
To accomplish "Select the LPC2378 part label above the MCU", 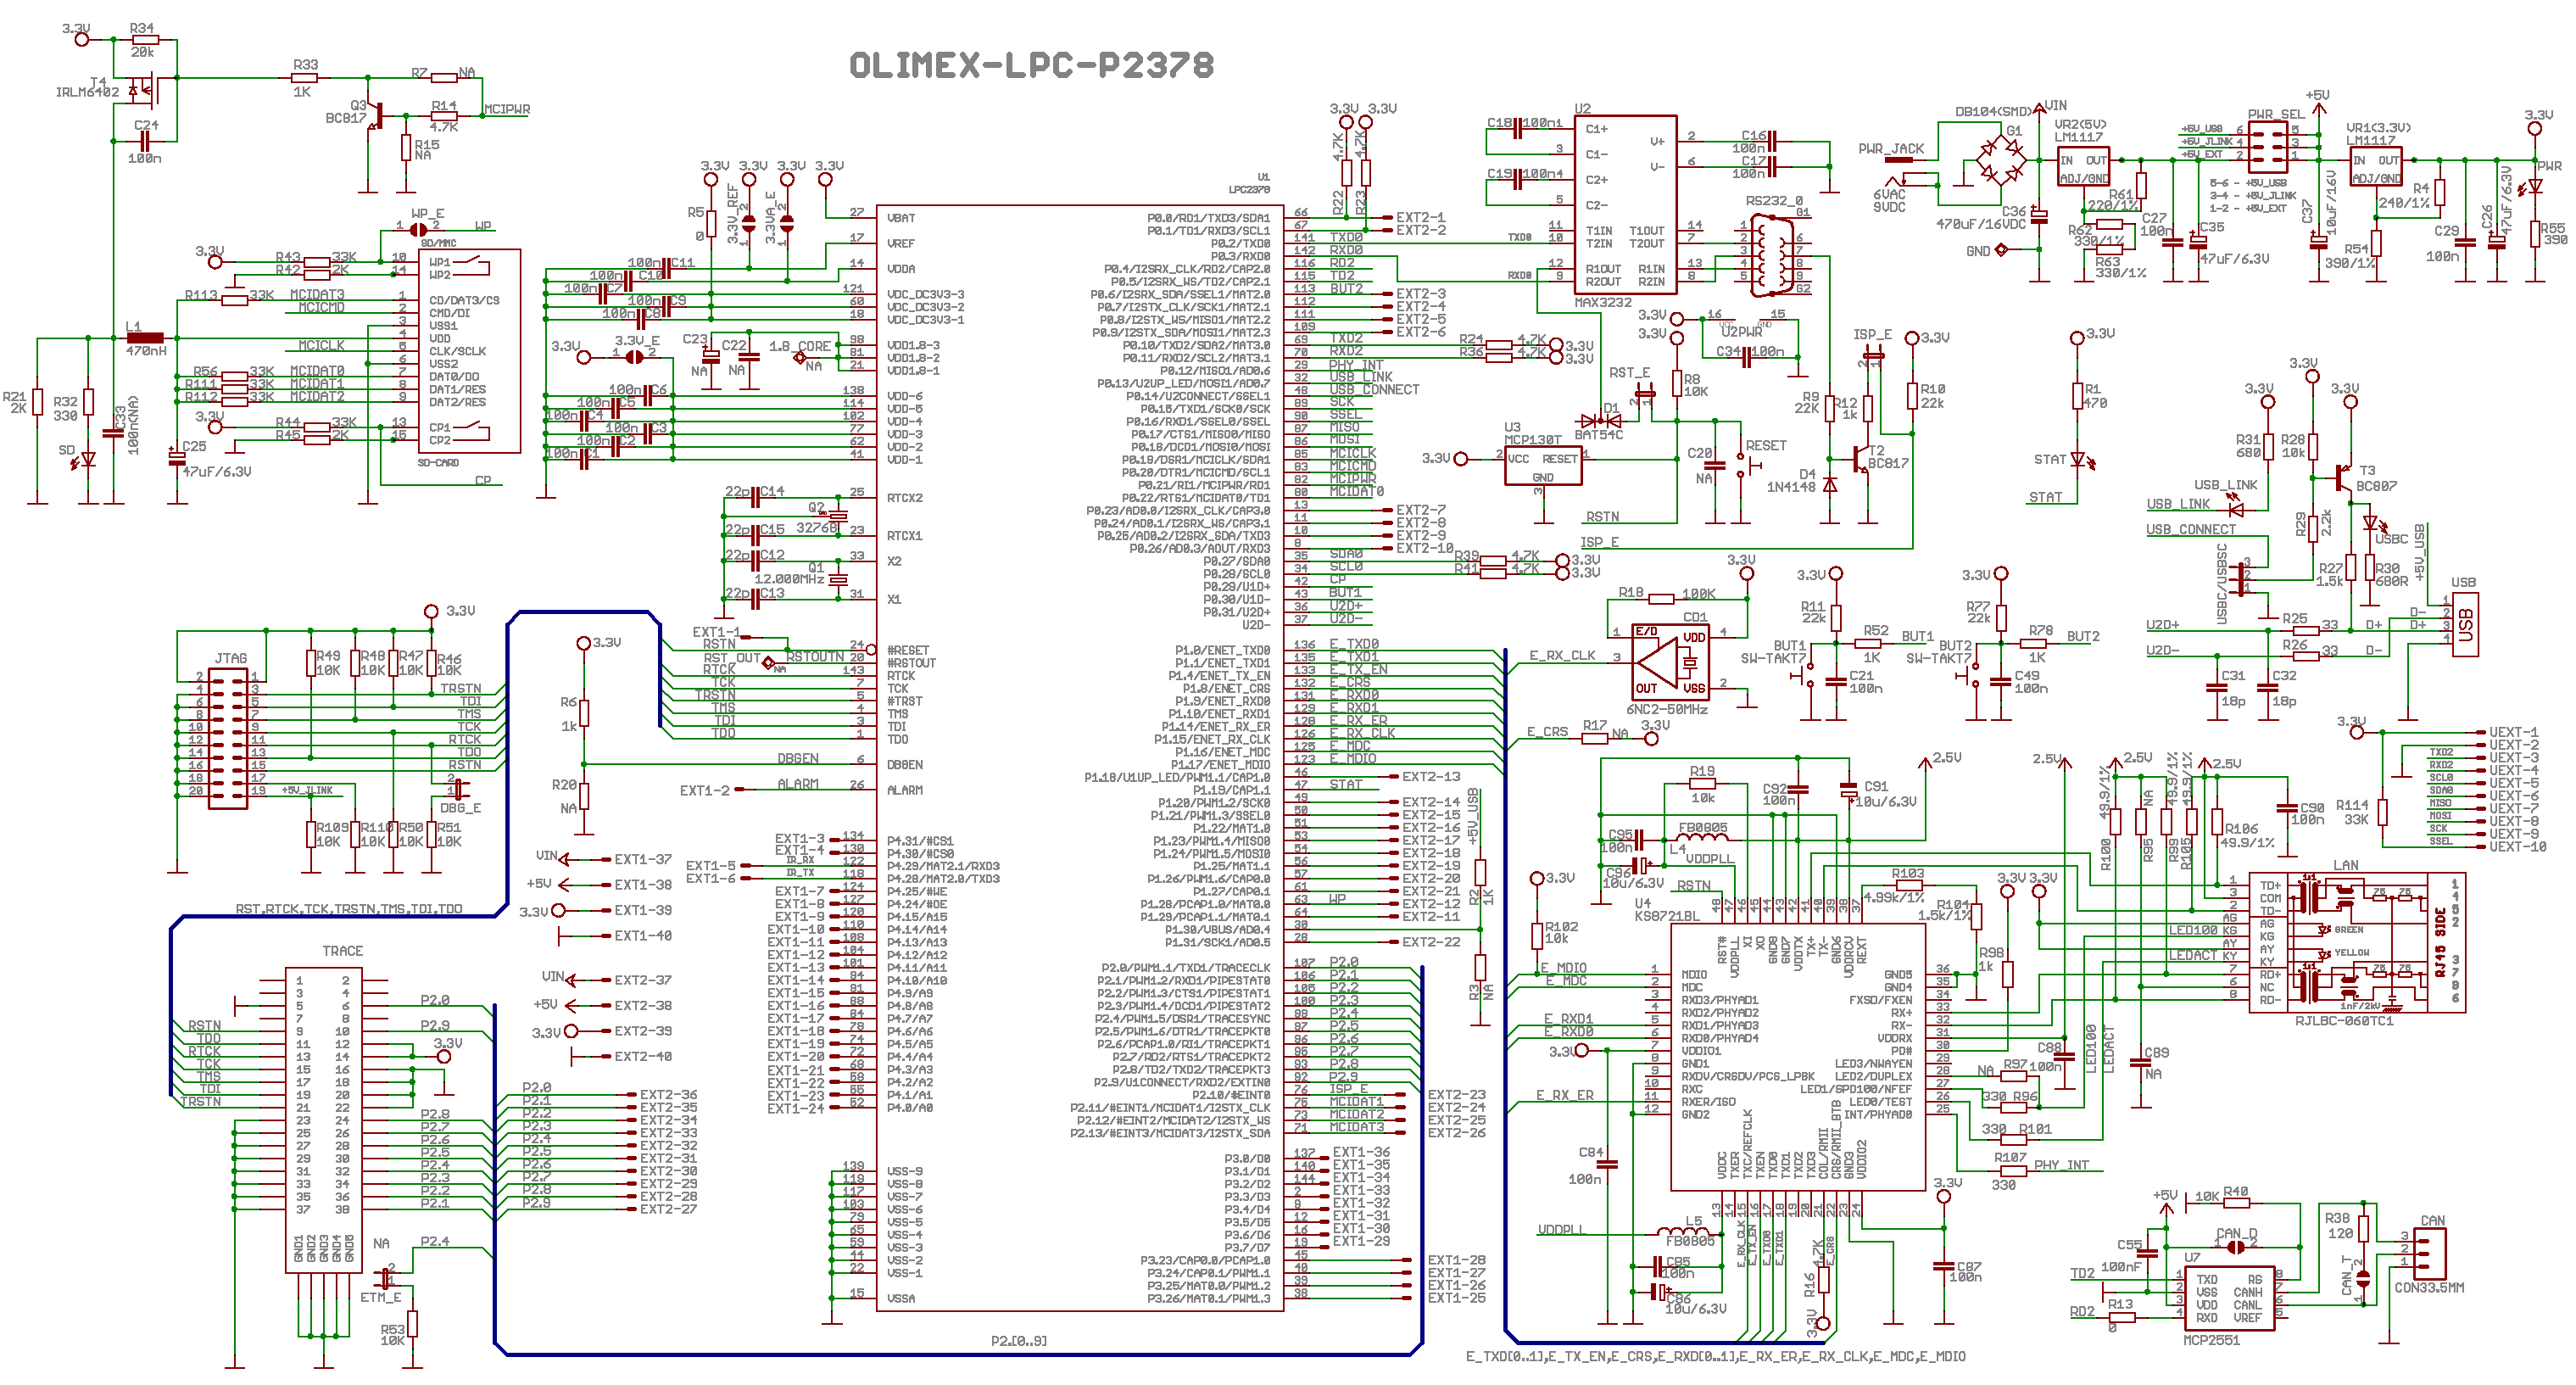I will [x=1249, y=189].
